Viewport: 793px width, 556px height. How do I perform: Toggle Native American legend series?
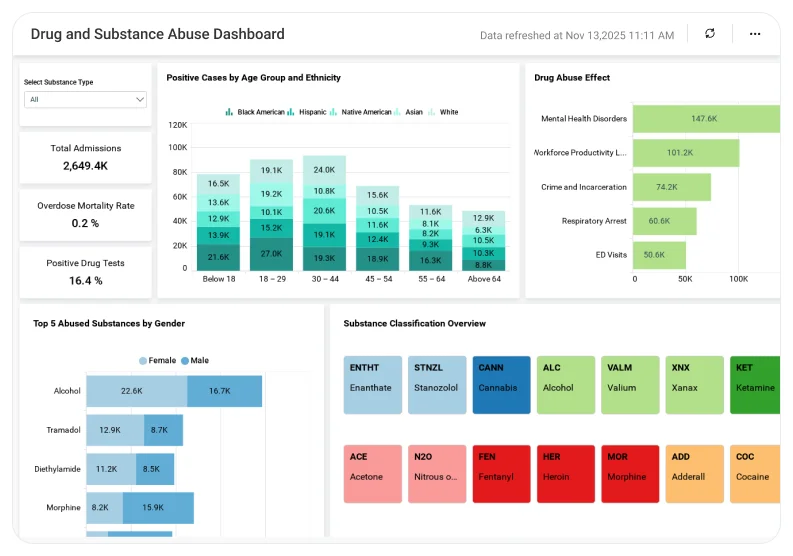tap(361, 112)
